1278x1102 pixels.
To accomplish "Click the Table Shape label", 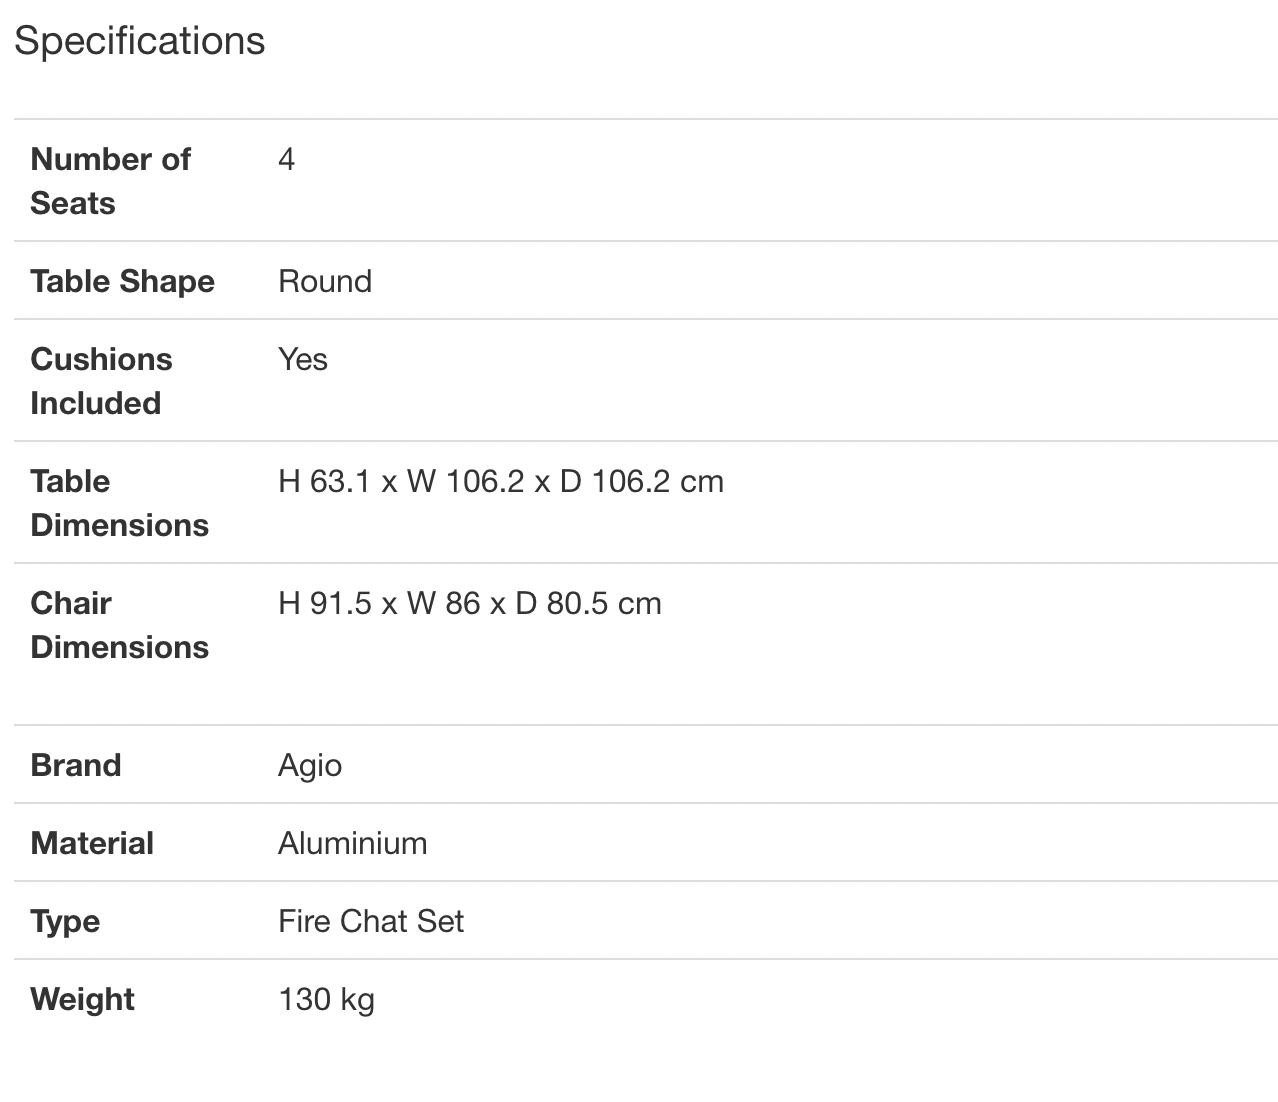I will tap(122, 281).
